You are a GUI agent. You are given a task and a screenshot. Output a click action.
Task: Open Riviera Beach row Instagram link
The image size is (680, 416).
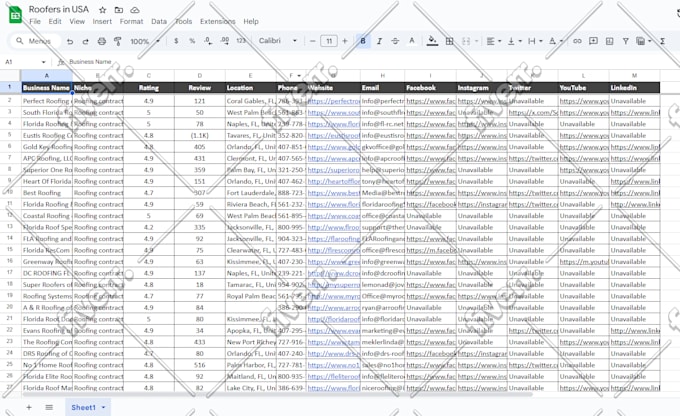[482, 204]
